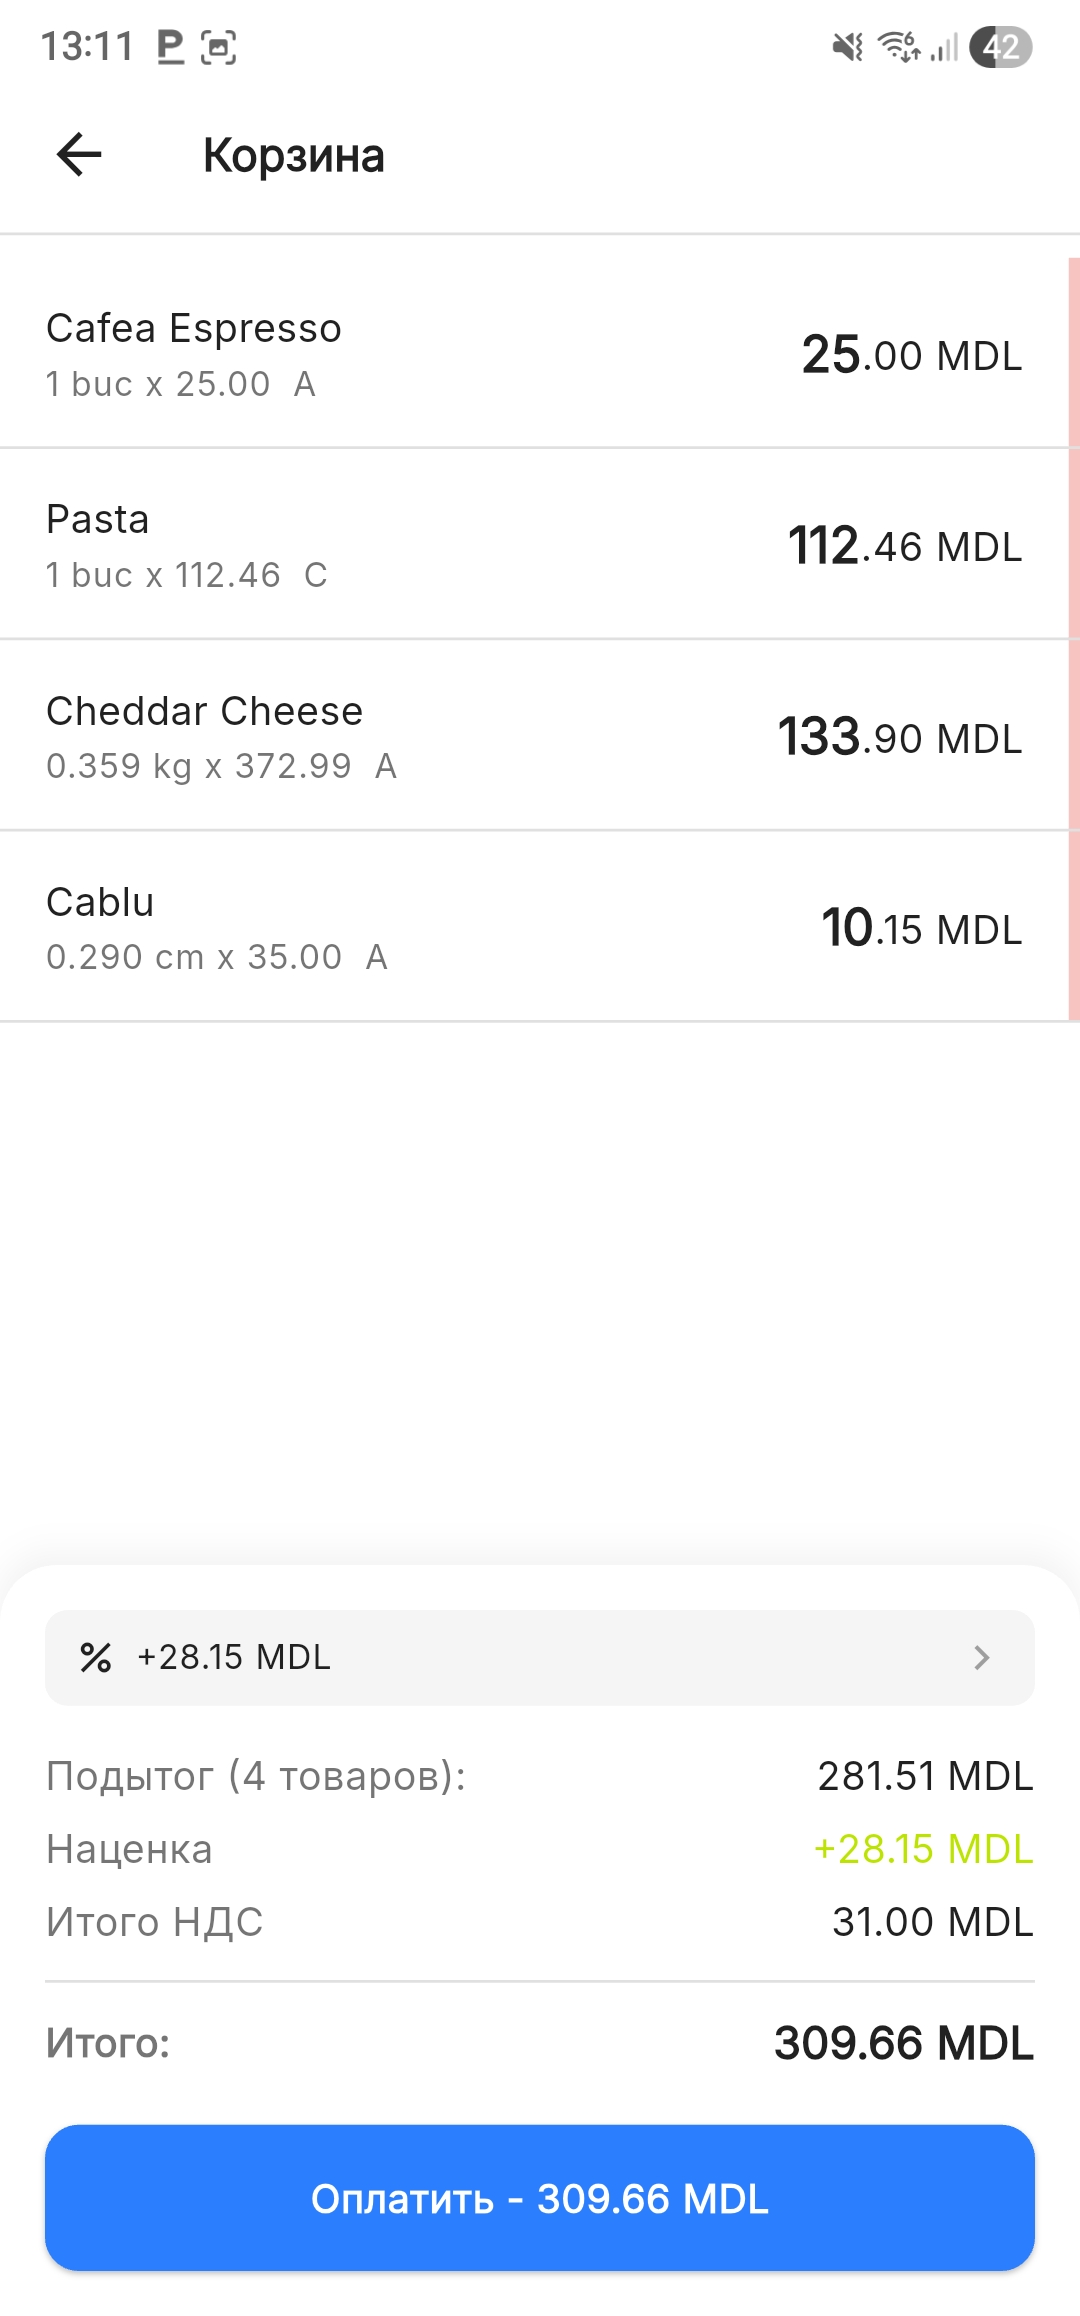Tap the screenshot capture status icon
Screen dimensions: 1080x2316
[x=218, y=47]
